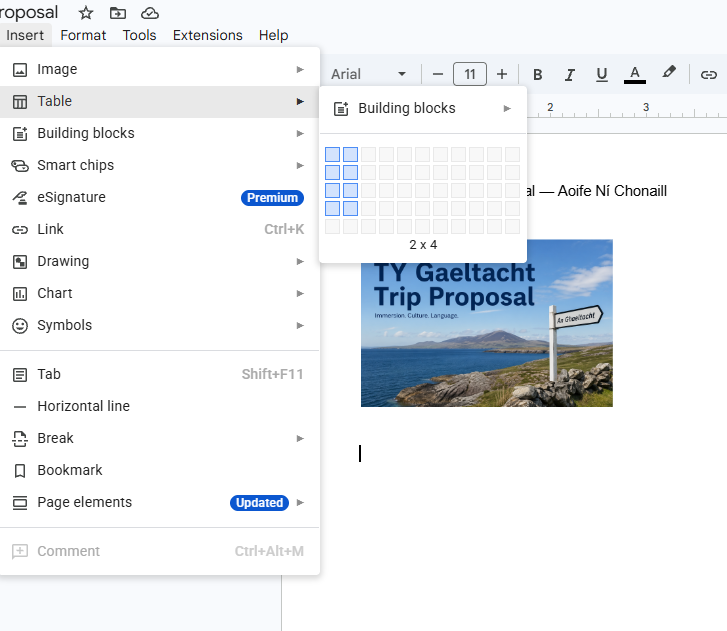This screenshot has width=727, height=631.
Task: Expand Building blocks arrow in Table submenu
Action: coord(507,108)
